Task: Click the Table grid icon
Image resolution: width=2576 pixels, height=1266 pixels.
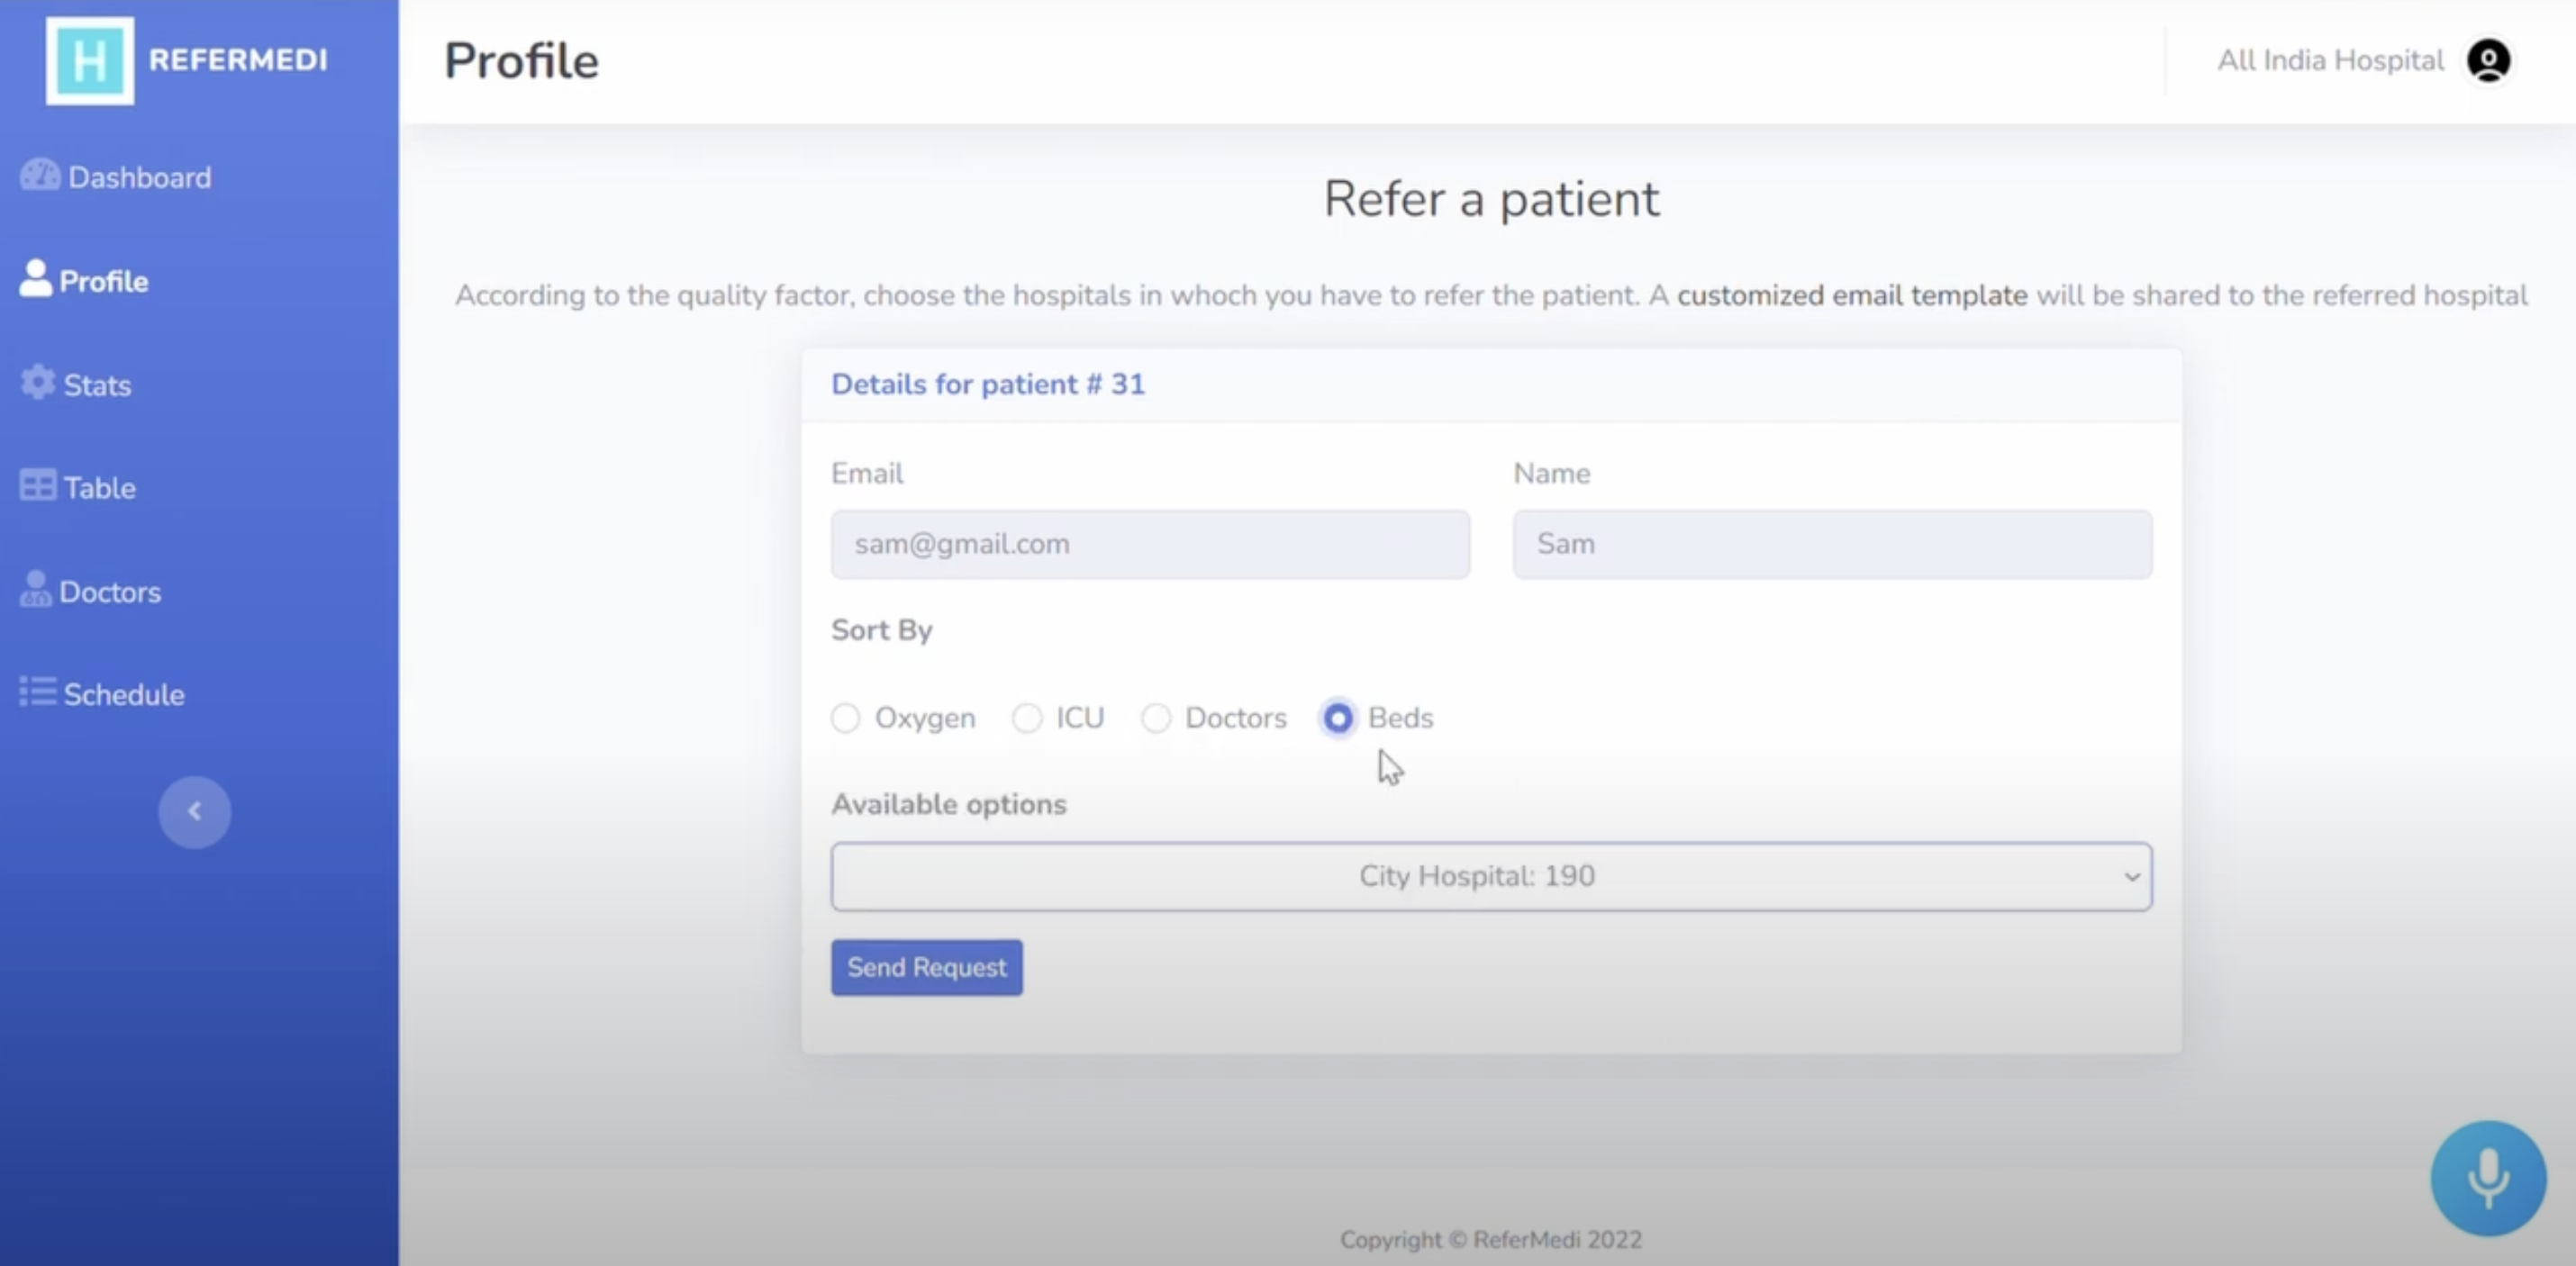Action: [x=38, y=486]
